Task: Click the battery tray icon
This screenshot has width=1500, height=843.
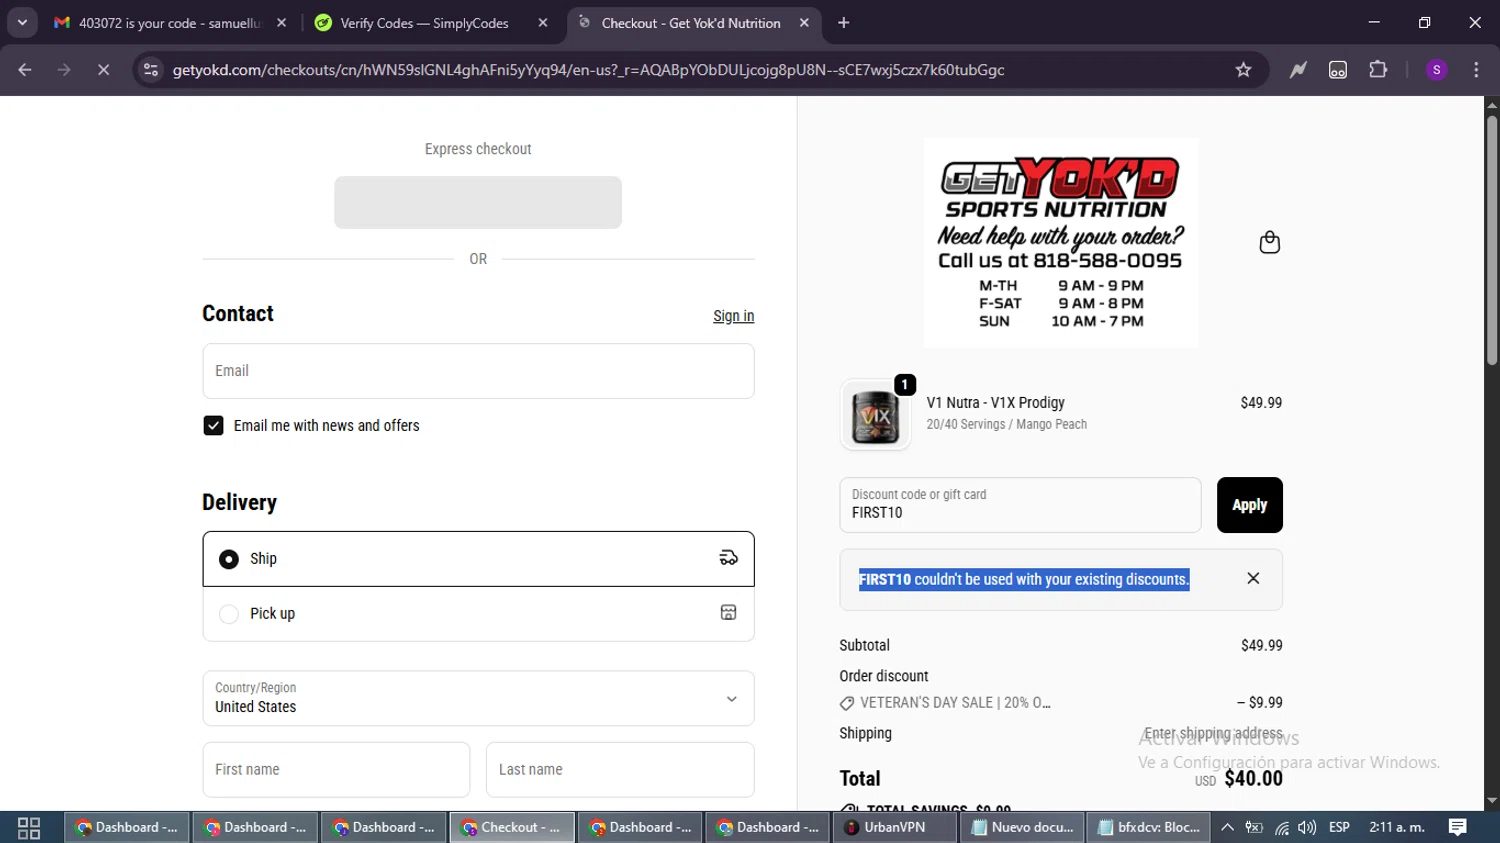Action: pos(1254,828)
